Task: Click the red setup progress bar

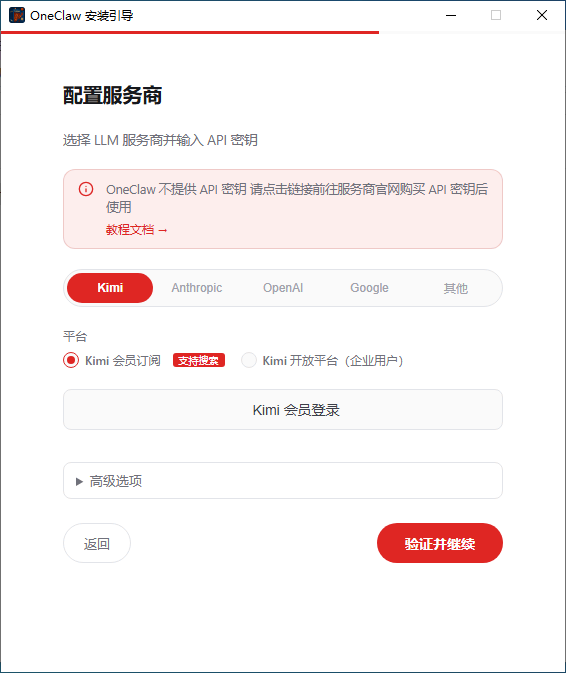Action: coord(190,32)
